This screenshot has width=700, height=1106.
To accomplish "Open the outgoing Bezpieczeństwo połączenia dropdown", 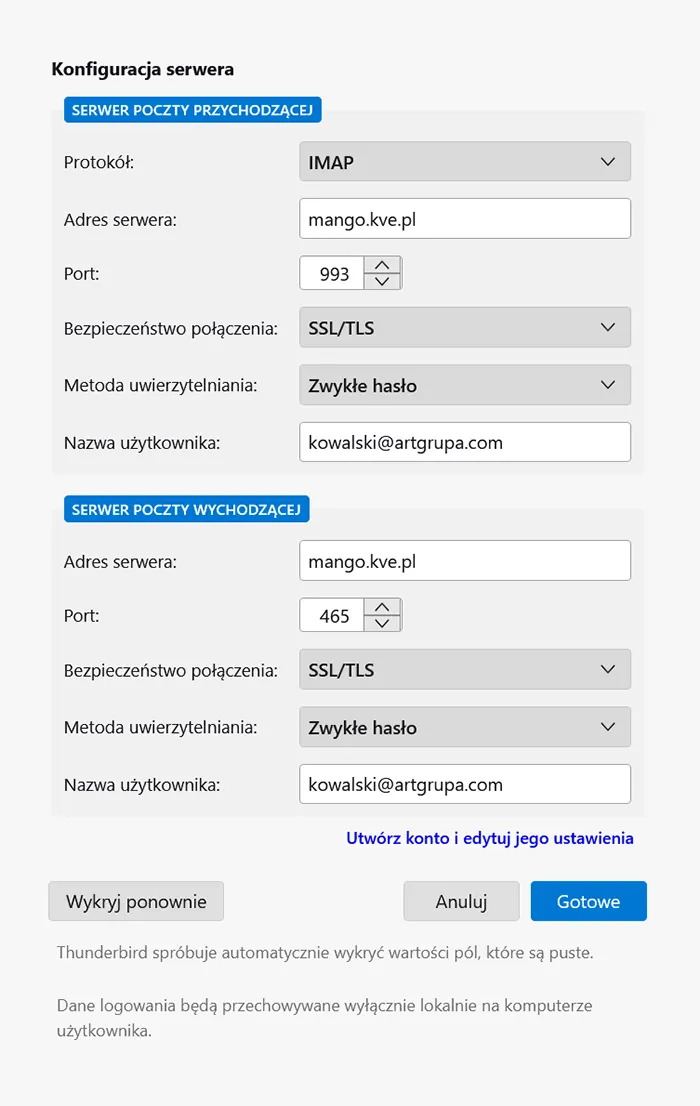I will pos(464,669).
